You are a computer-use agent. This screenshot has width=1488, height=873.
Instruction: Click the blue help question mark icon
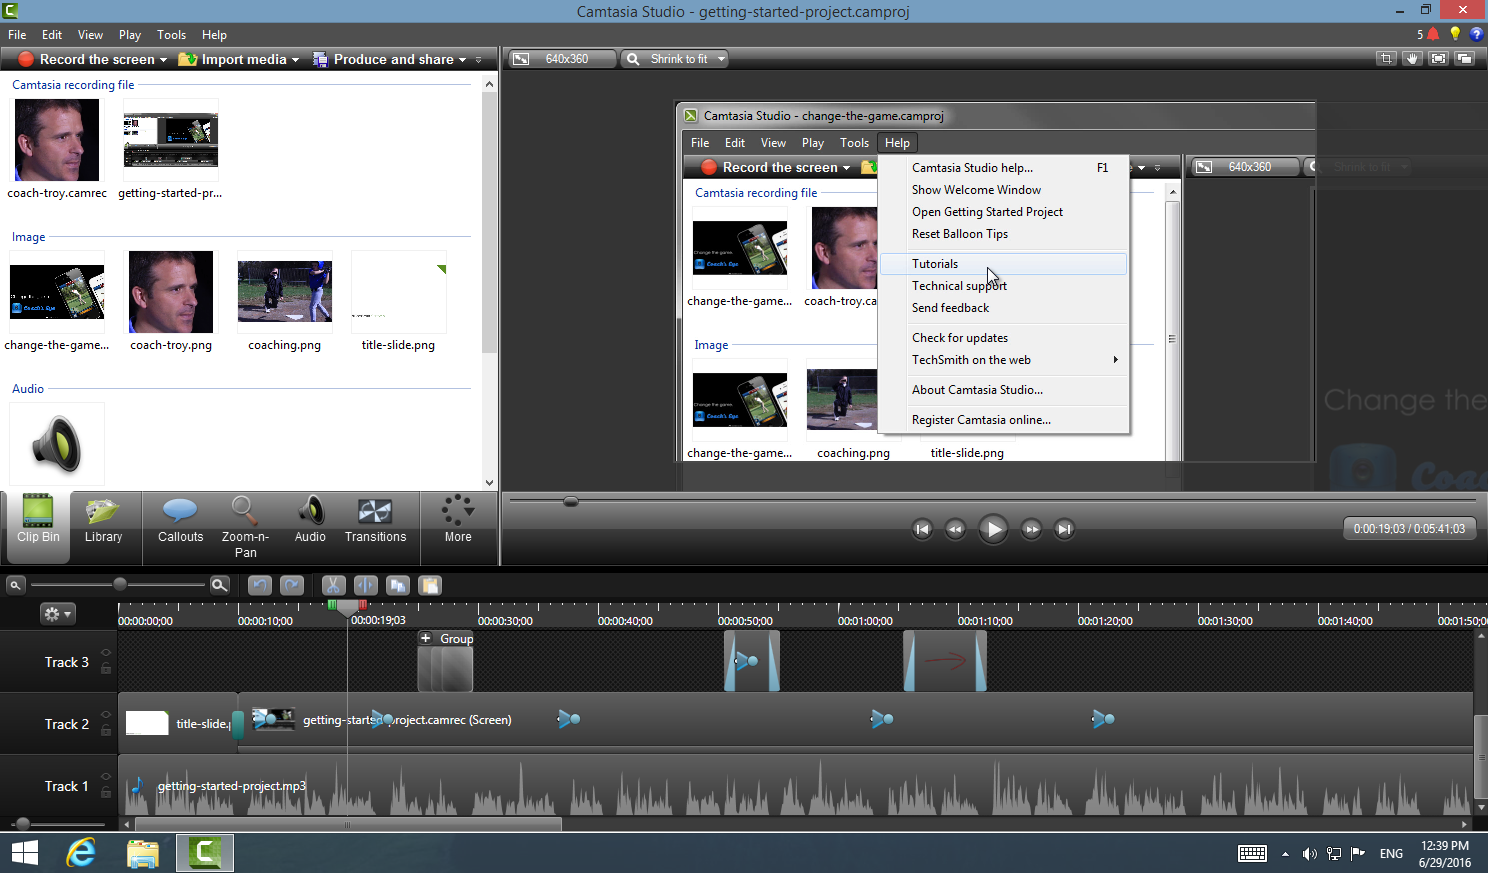pyautogui.click(x=1476, y=34)
